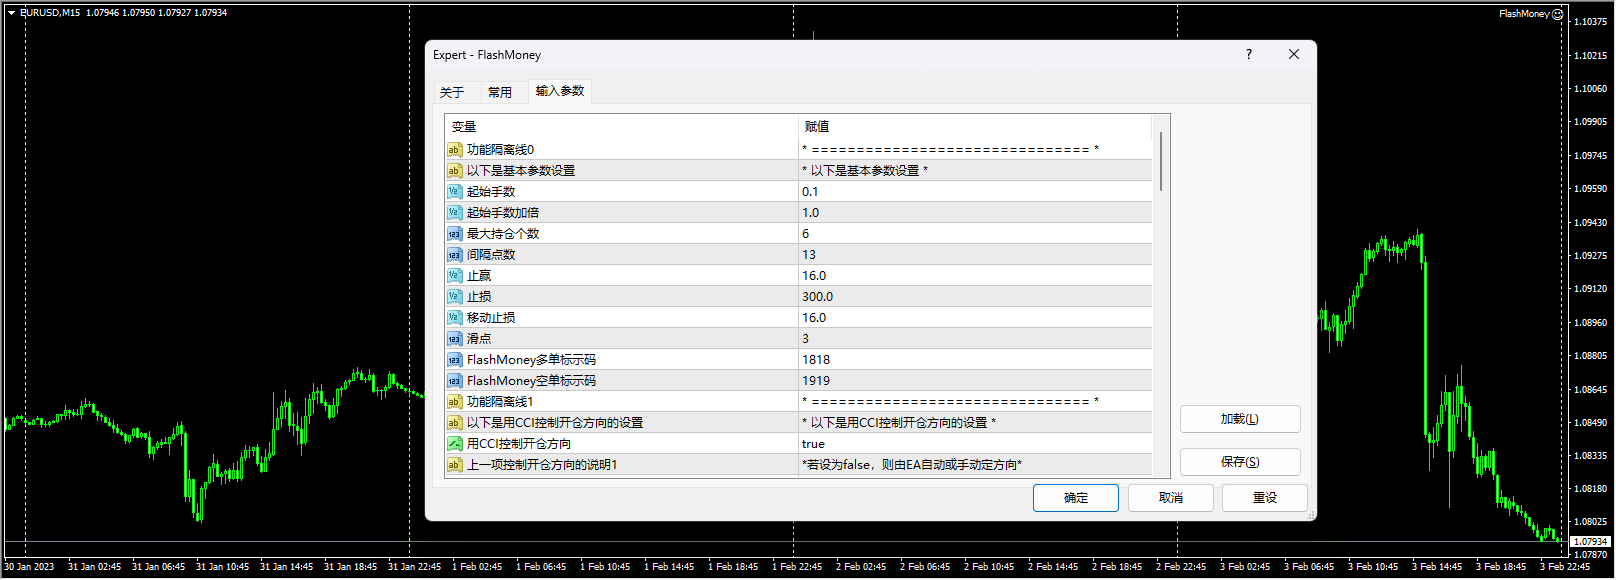Switch to the 常用 tab

[500, 92]
